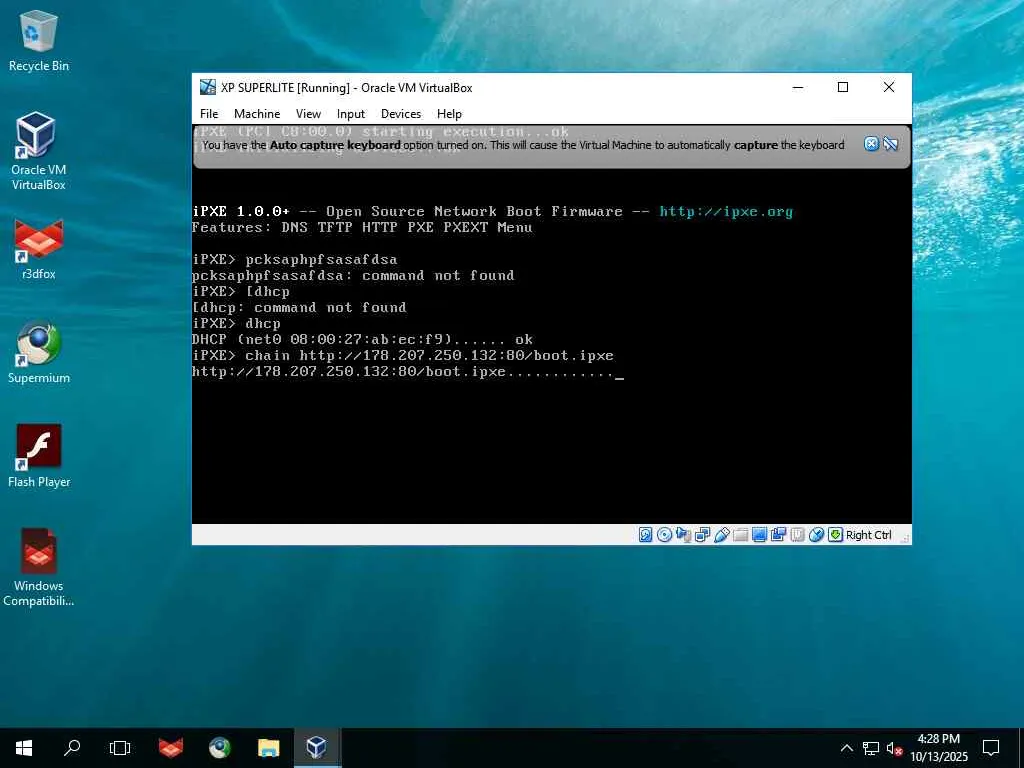Image resolution: width=1024 pixels, height=768 pixels.
Task: Open File Explorer from the taskbar
Action: [x=268, y=748]
